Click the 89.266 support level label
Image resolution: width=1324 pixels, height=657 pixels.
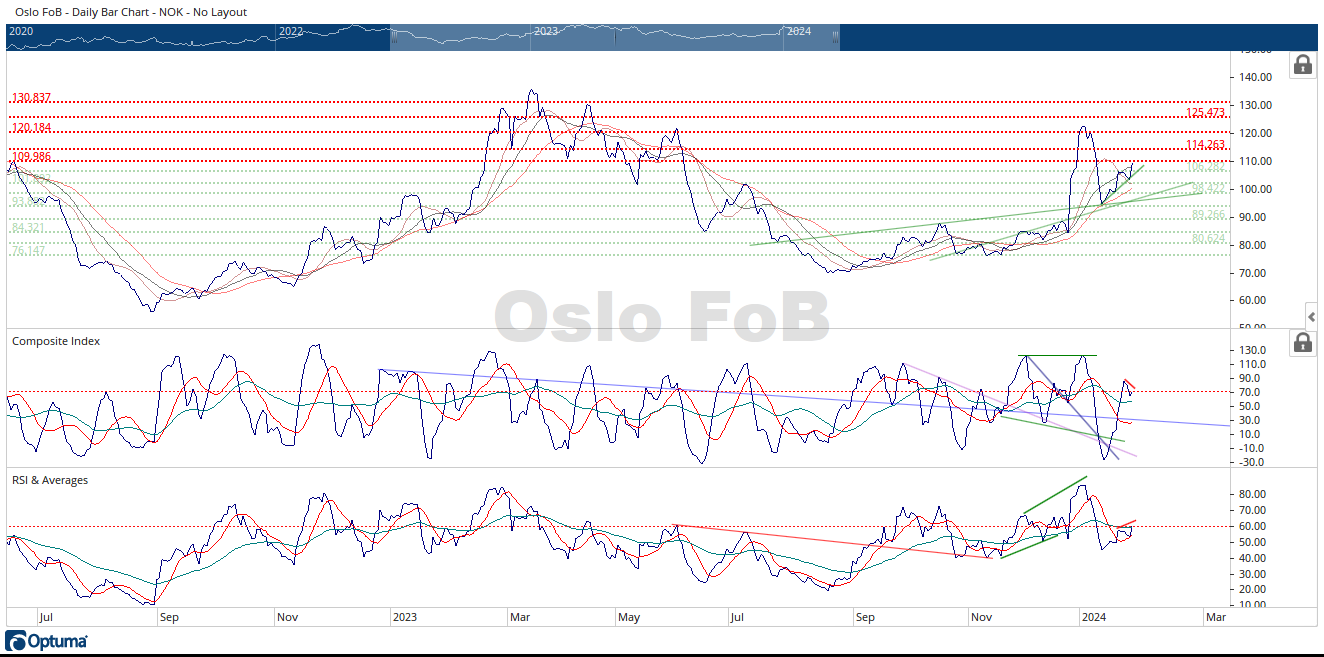point(1209,215)
